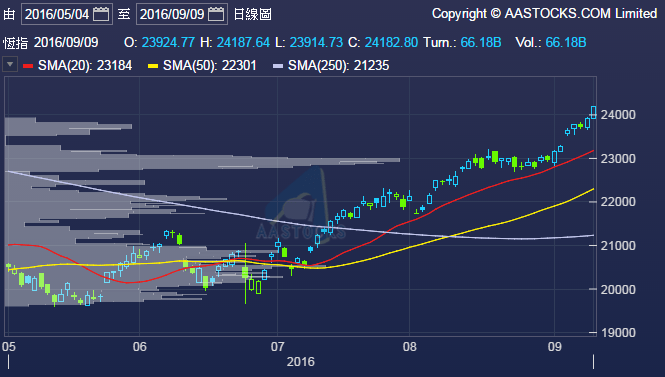Open the end date calendar picker icon

click(x=216, y=14)
